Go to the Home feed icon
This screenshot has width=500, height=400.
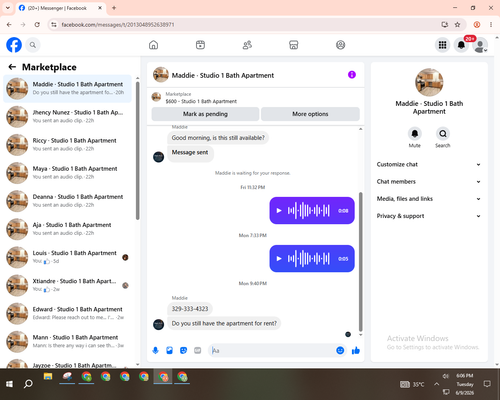point(154,45)
